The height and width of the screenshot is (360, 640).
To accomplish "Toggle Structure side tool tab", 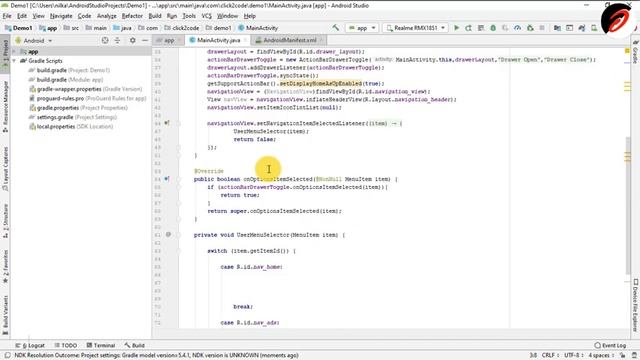I will click(5, 221).
